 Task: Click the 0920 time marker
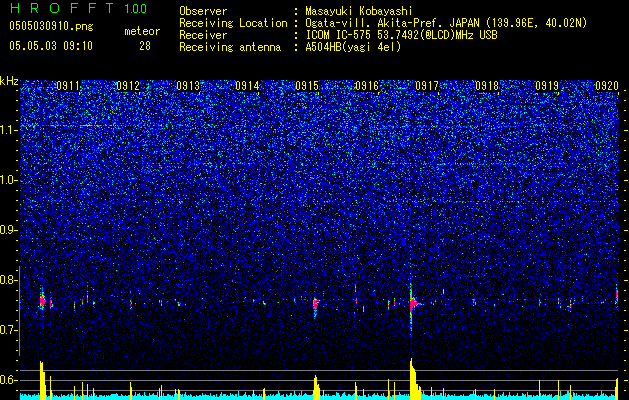click(607, 86)
